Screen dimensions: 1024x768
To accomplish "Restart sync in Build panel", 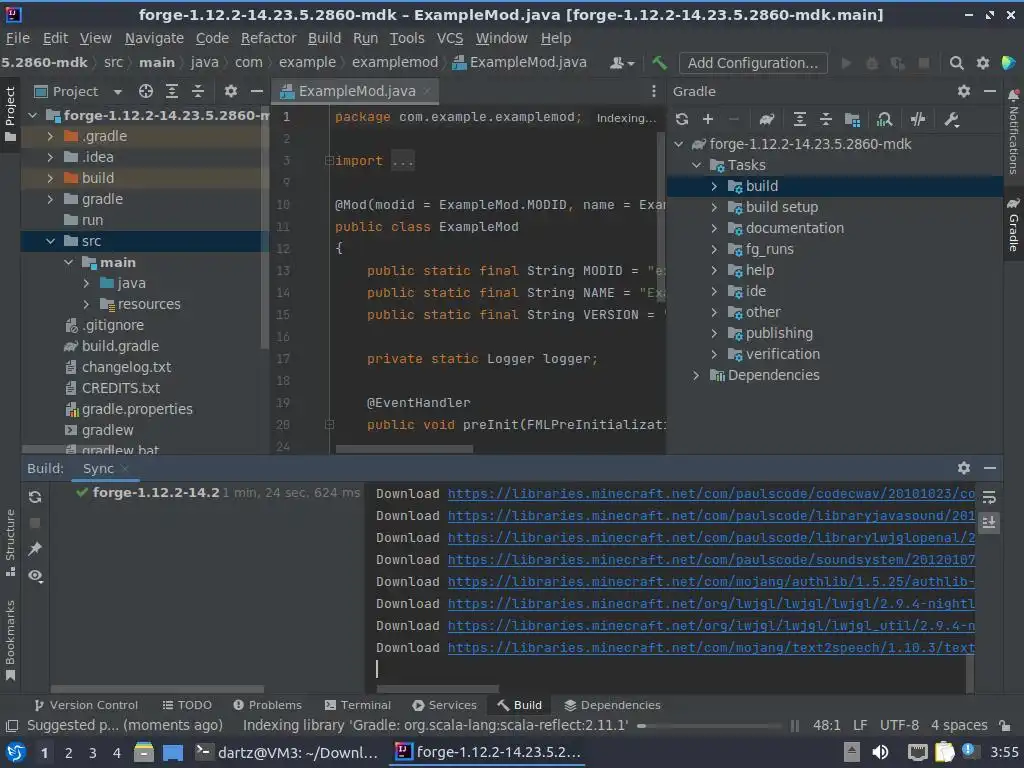I will pos(35,497).
